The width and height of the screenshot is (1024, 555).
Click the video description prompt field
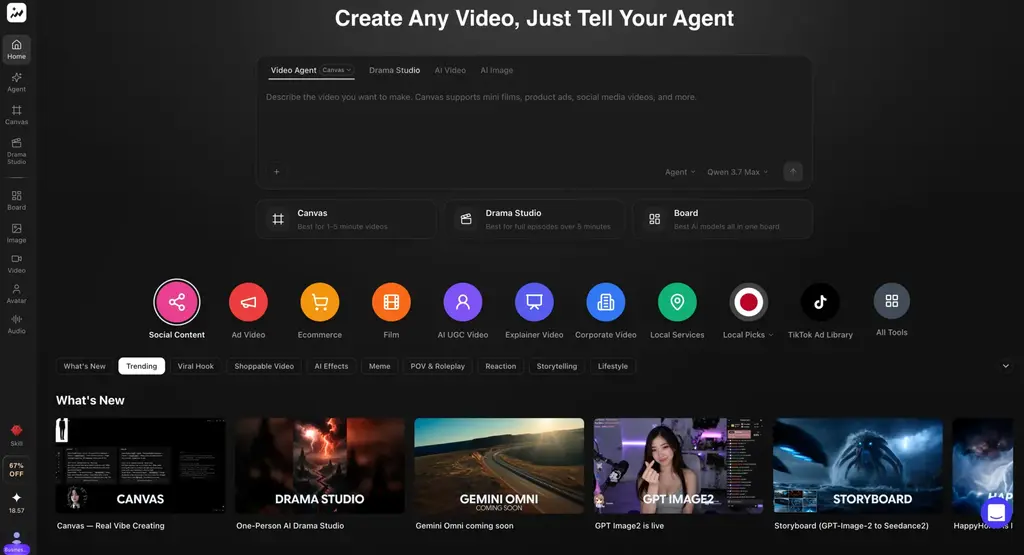534,124
